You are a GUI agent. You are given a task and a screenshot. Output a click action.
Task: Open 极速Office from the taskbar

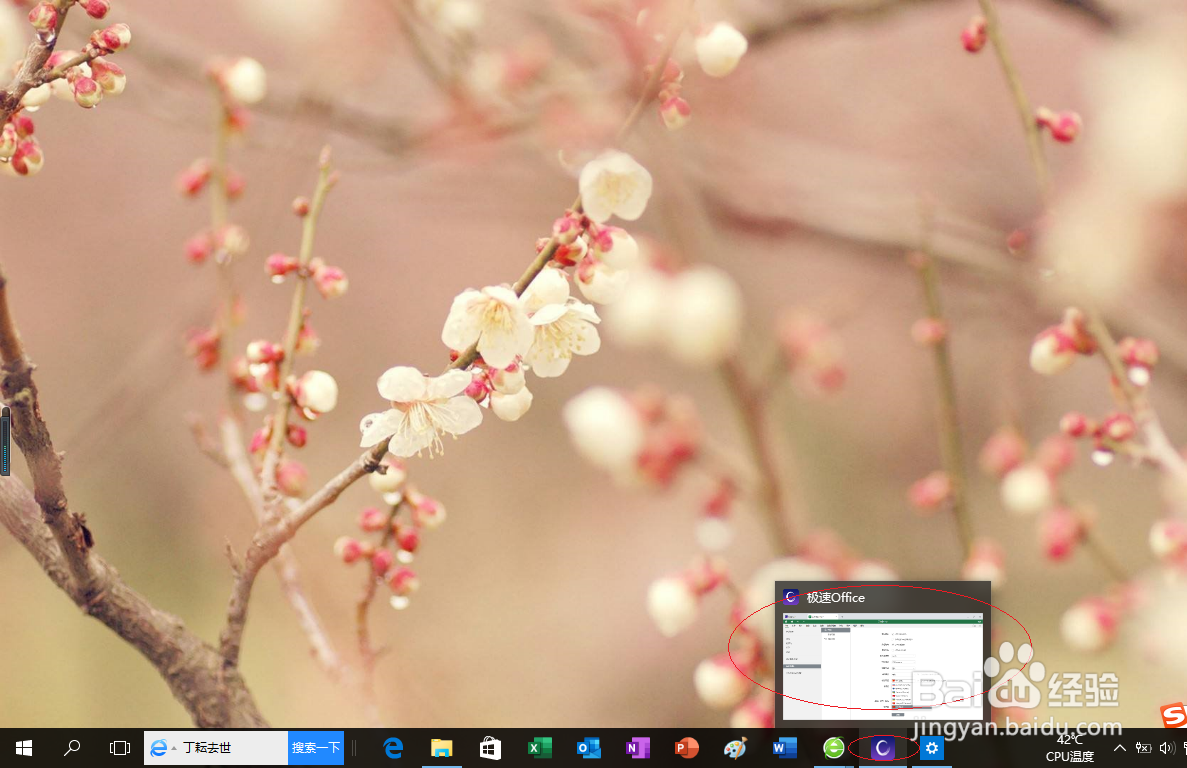point(880,747)
